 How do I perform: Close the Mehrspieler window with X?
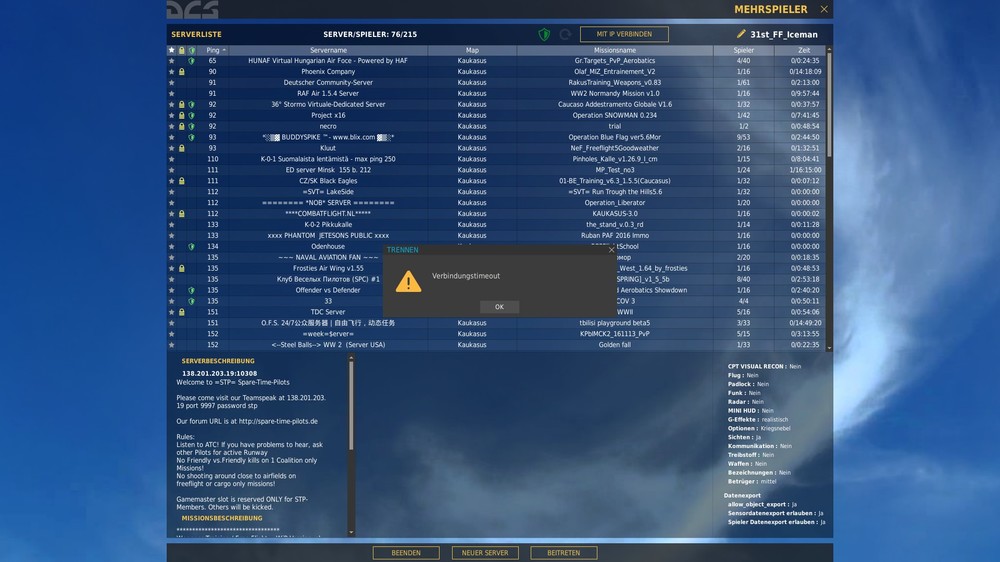click(x=824, y=9)
